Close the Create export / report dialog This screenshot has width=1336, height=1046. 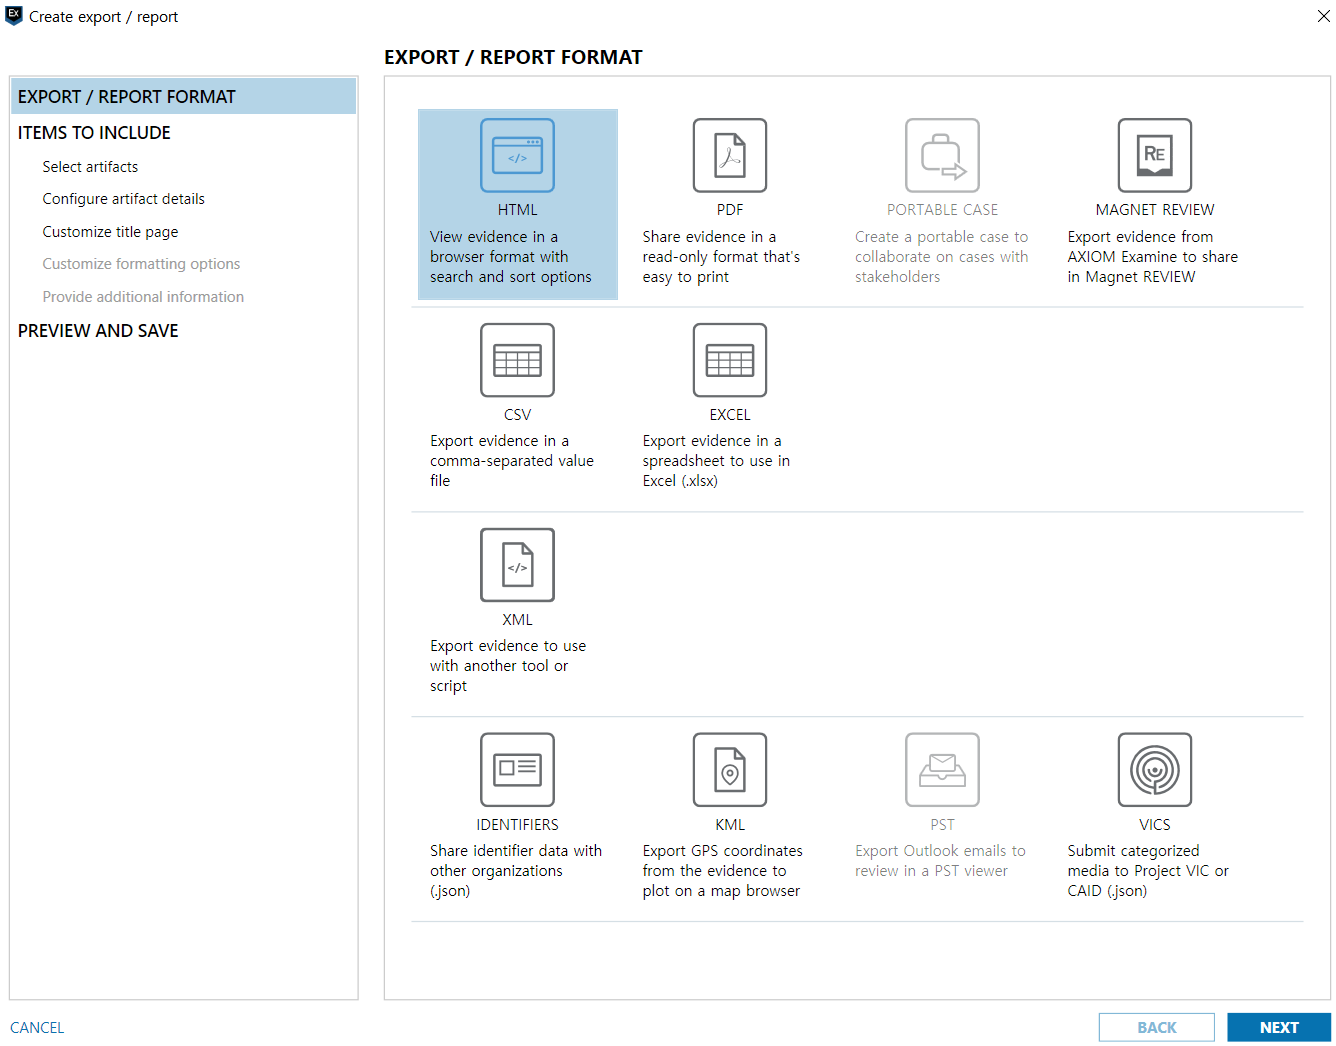click(1323, 16)
